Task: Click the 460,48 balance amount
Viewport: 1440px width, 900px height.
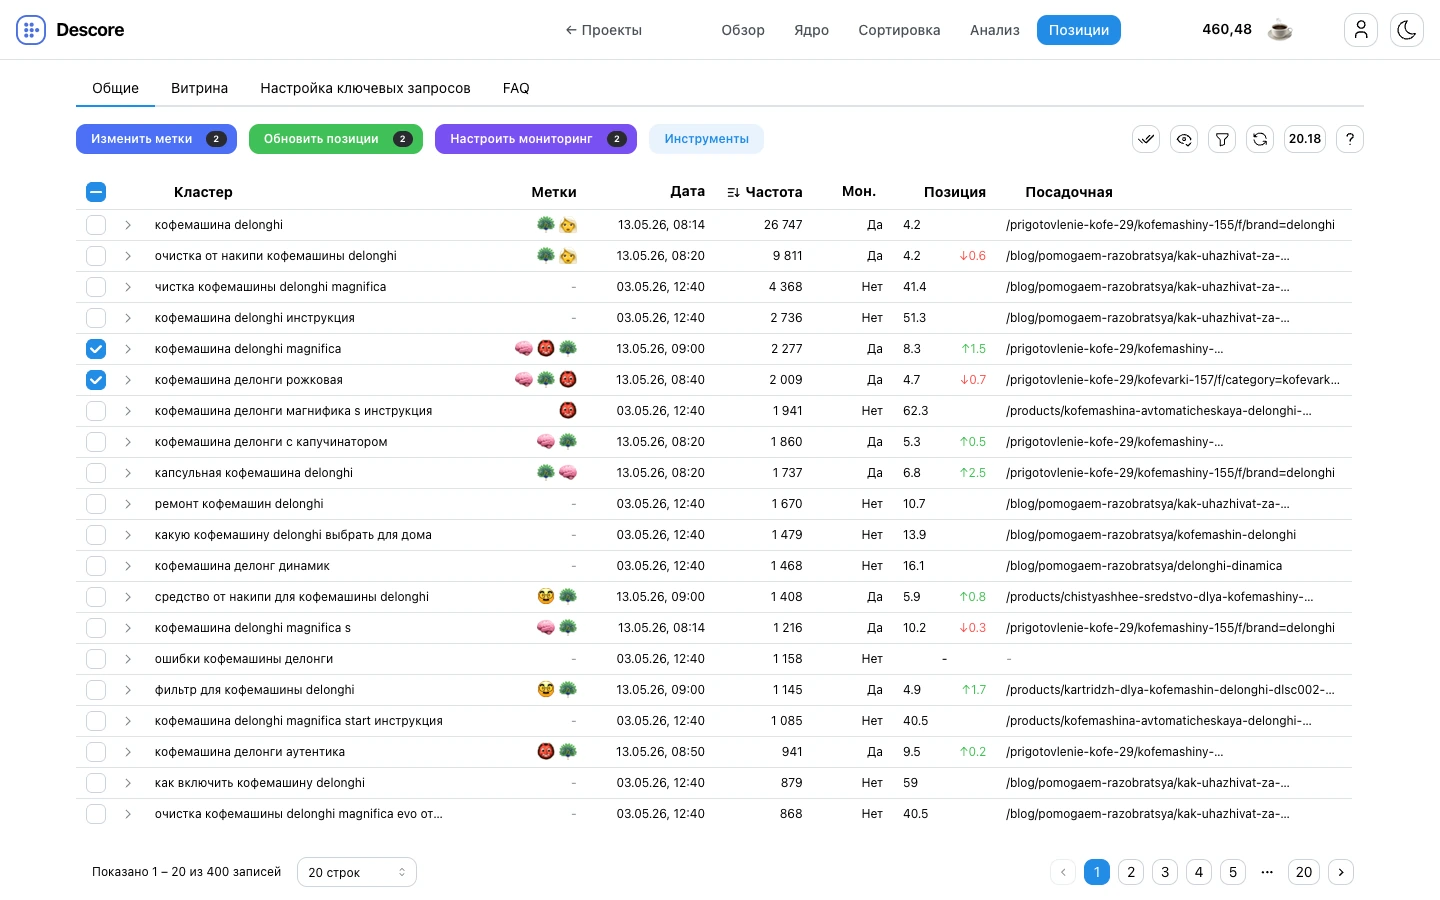Action: click(1227, 29)
